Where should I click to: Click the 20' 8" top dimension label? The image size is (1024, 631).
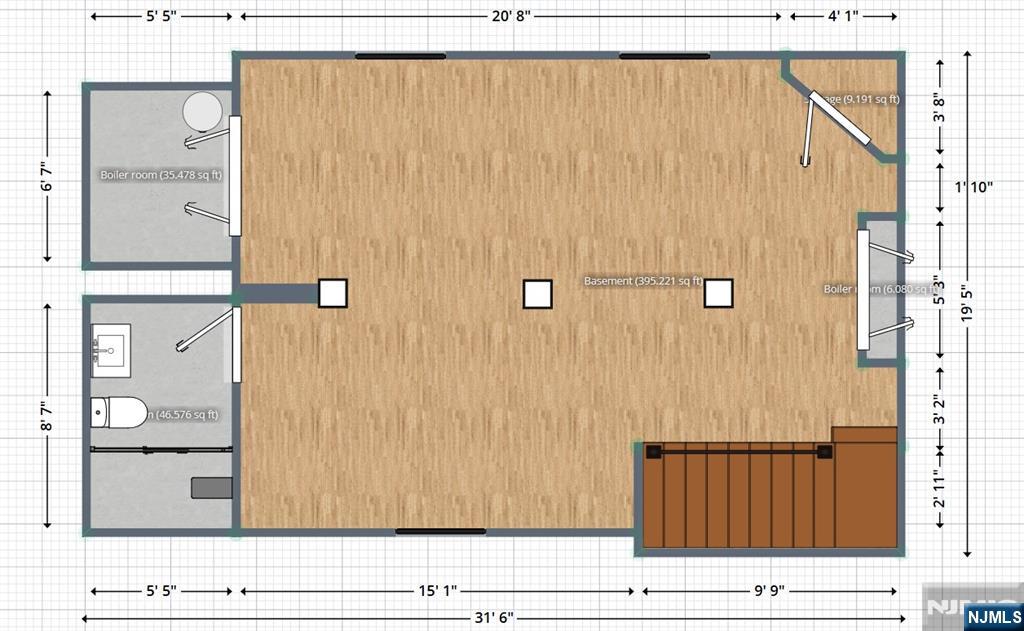coord(511,16)
